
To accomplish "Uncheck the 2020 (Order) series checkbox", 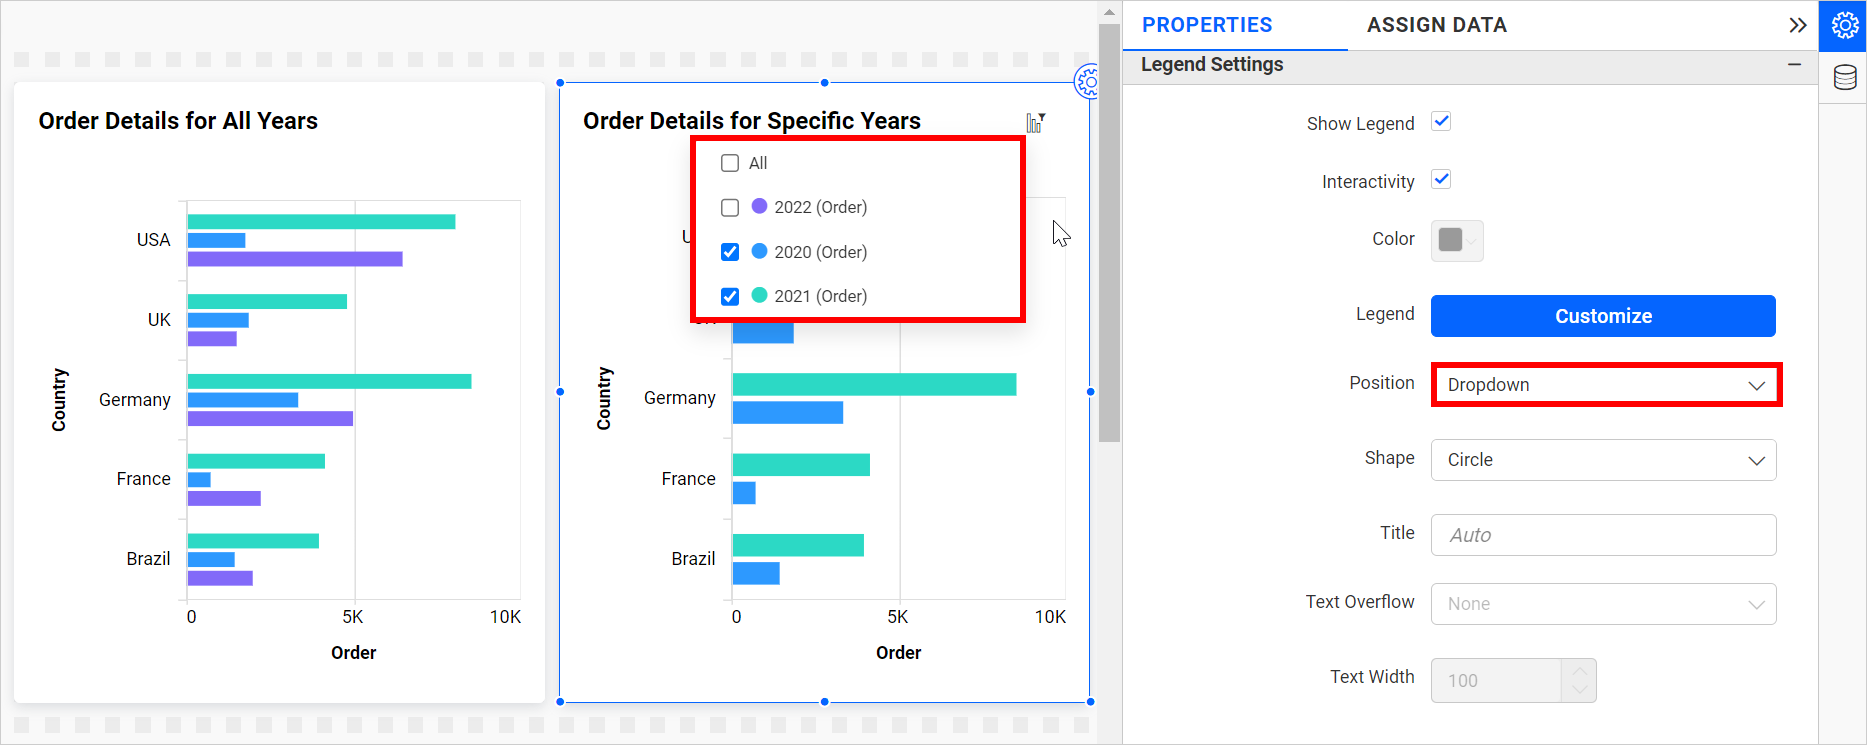I will 730,252.
